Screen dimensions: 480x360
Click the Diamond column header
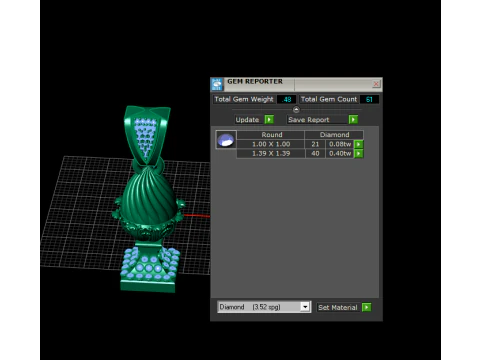334,135
